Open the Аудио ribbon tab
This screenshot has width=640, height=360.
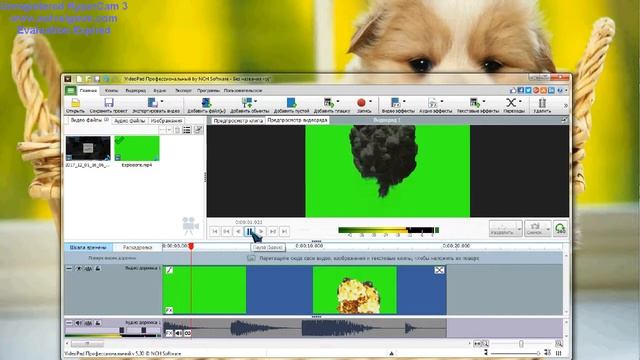coord(160,91)
